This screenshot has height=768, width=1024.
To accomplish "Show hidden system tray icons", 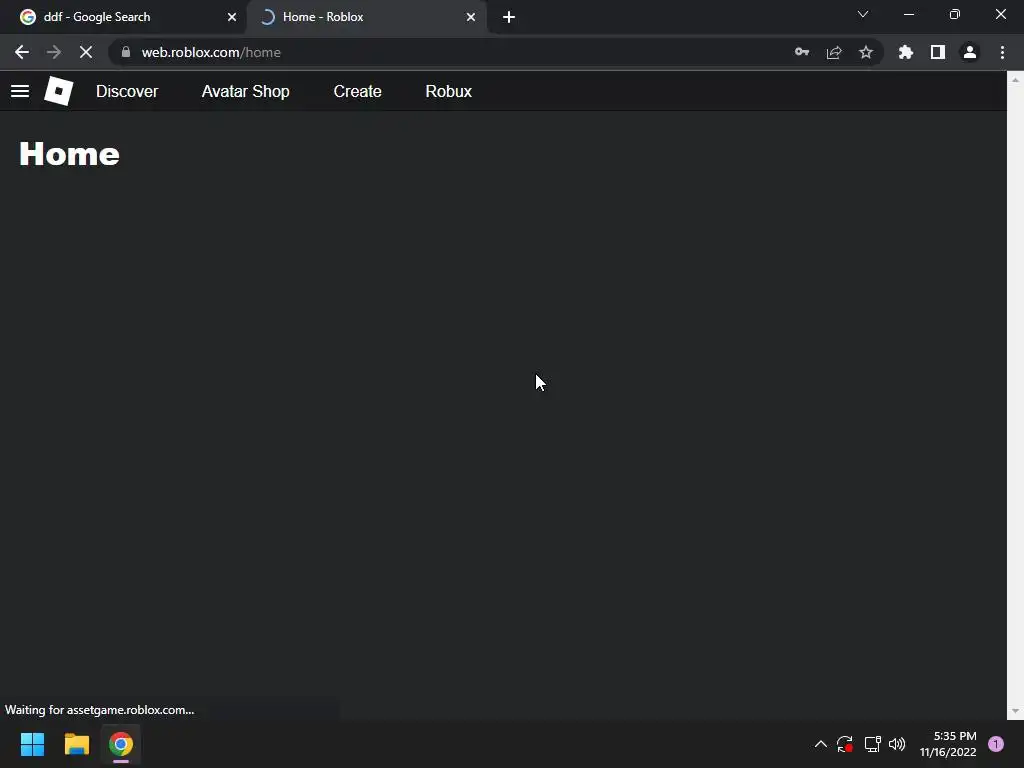I will pyautogui.click(x=821, y=744).
